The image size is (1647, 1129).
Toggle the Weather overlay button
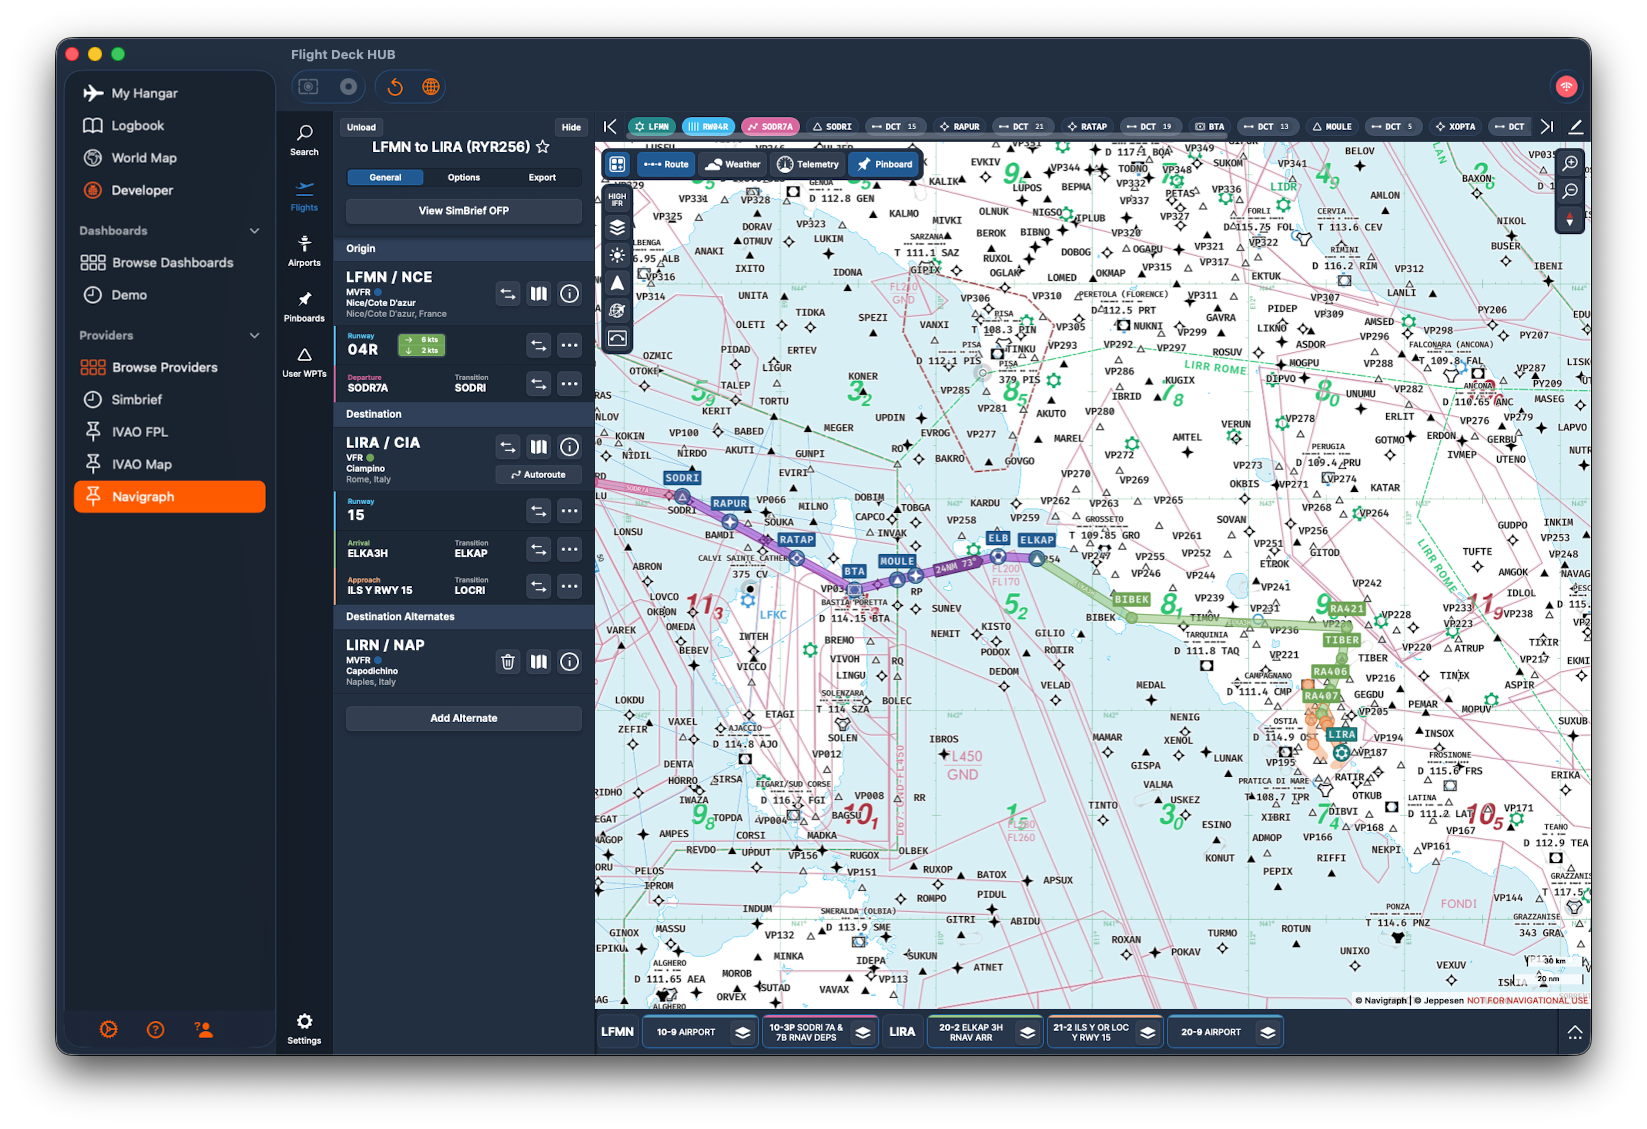[x=733, y=164]
